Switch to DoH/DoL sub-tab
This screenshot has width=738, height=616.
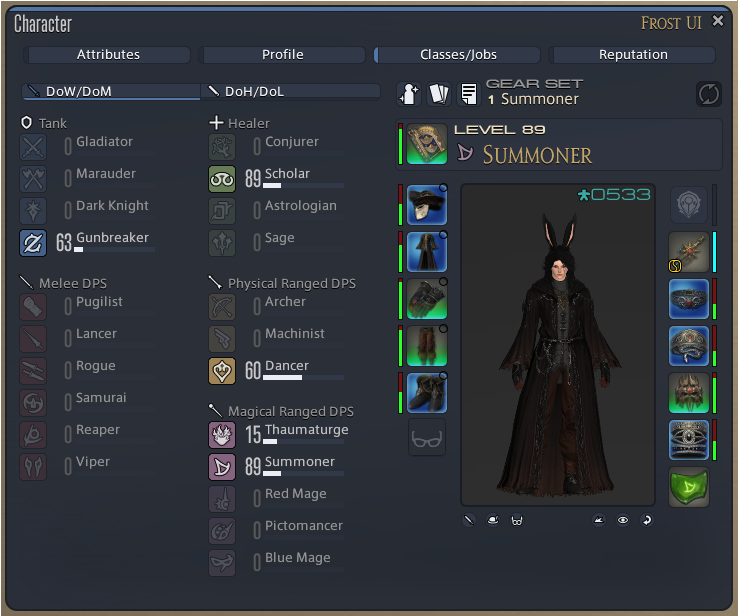[290, 91]
